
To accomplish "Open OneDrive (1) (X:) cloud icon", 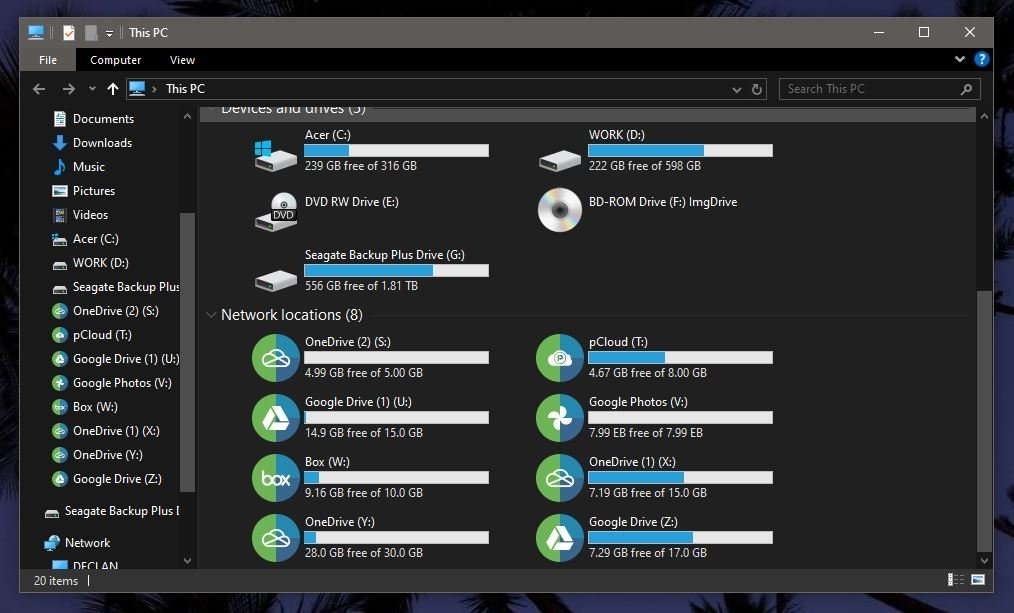I will (559, 478).
